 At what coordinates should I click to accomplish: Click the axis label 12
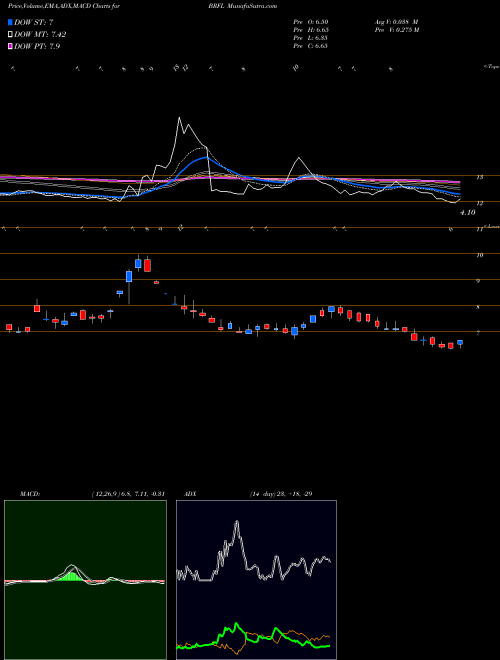[479, 203]
